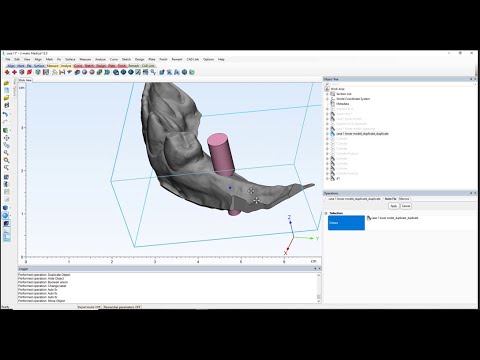Viewport: 480px width, 360px height.
Task: Select the #1 tree item
Action: point(338,179)
